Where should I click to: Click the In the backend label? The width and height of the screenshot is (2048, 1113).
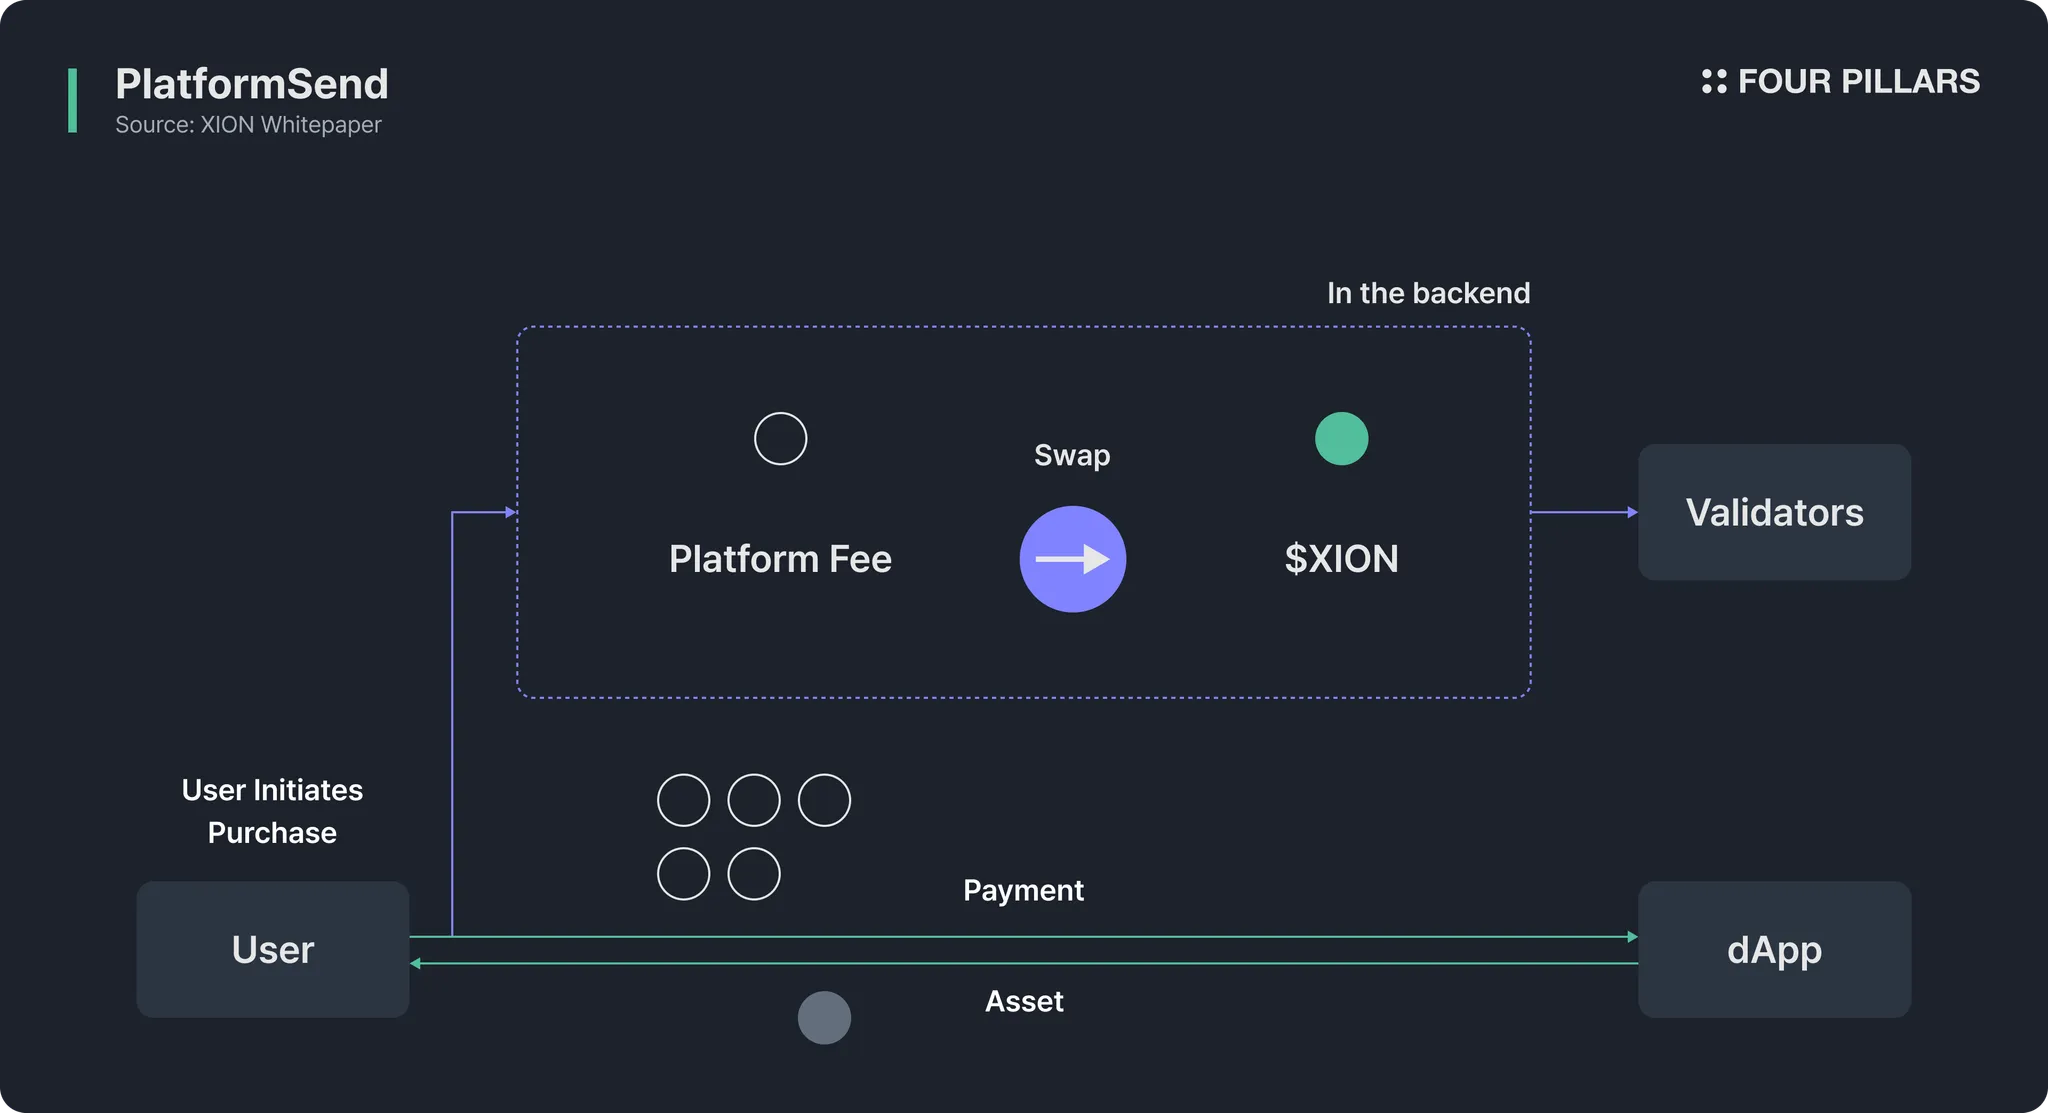(x=1428, y=293)
